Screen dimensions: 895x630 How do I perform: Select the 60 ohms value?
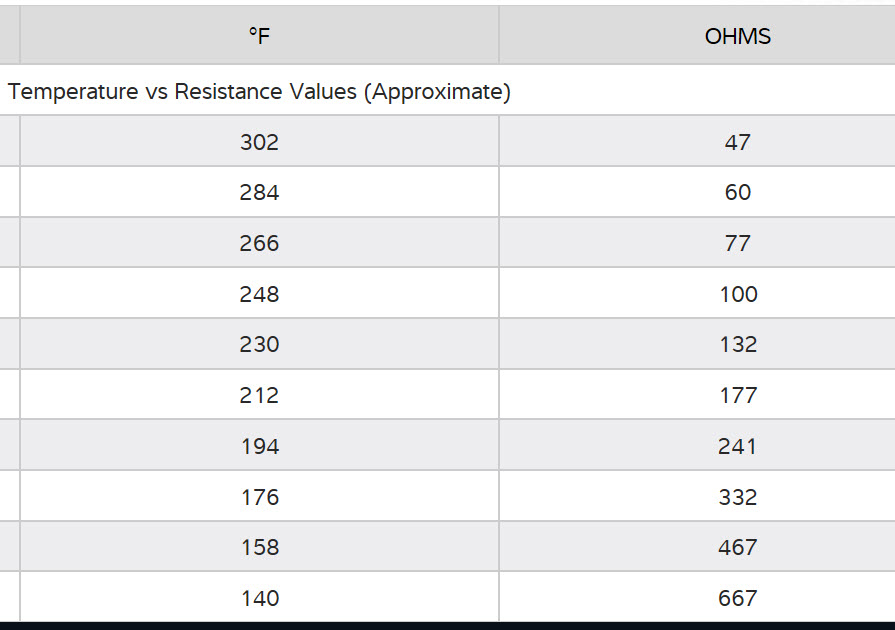tap(737, 192)
